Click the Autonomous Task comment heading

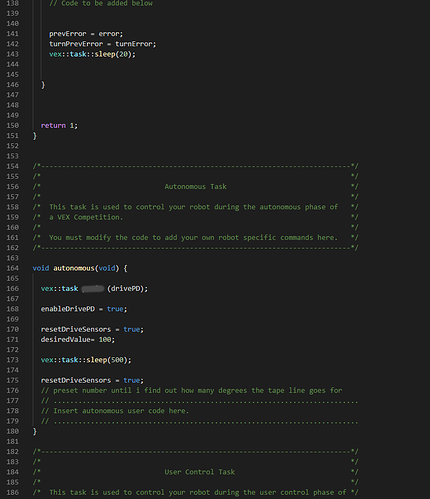coord(195,187)
